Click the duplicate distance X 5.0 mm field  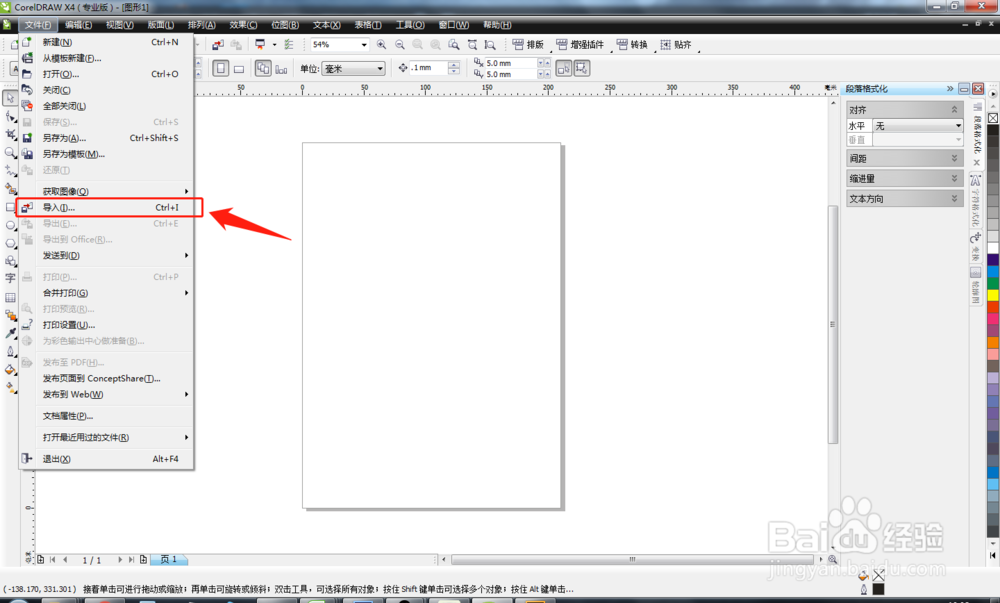510,63
